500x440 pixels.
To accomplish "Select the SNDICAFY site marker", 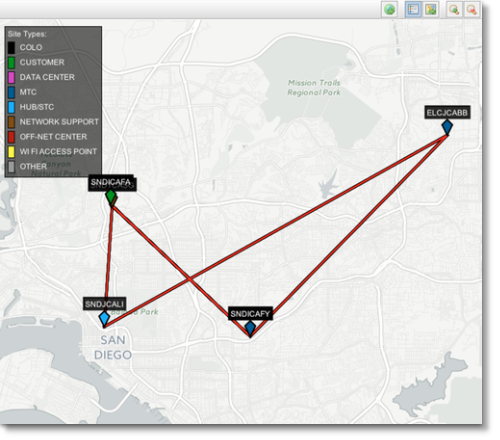I will click(x=250, y=328).
